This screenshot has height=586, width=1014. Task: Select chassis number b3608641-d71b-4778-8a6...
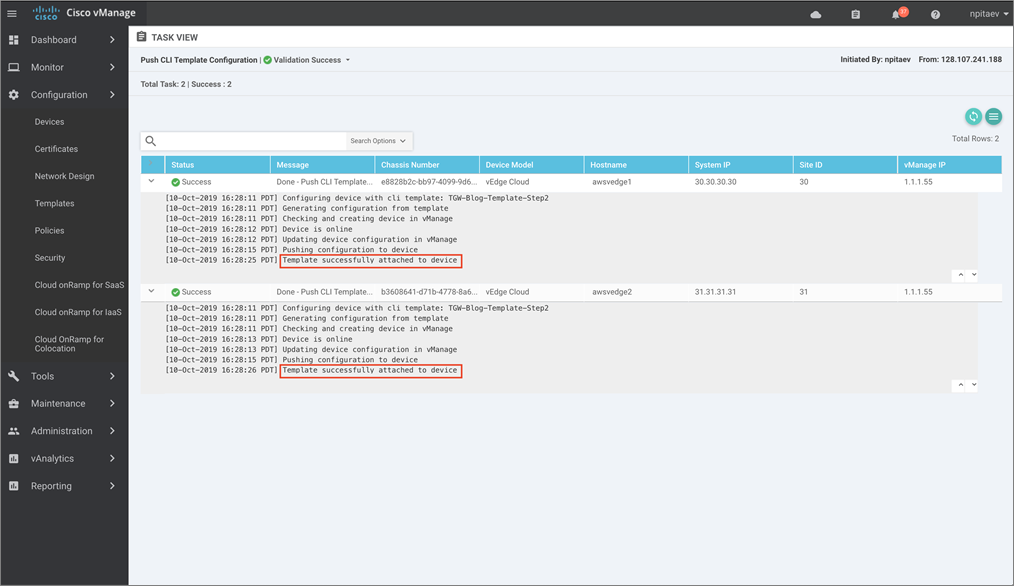click(429, 292)
